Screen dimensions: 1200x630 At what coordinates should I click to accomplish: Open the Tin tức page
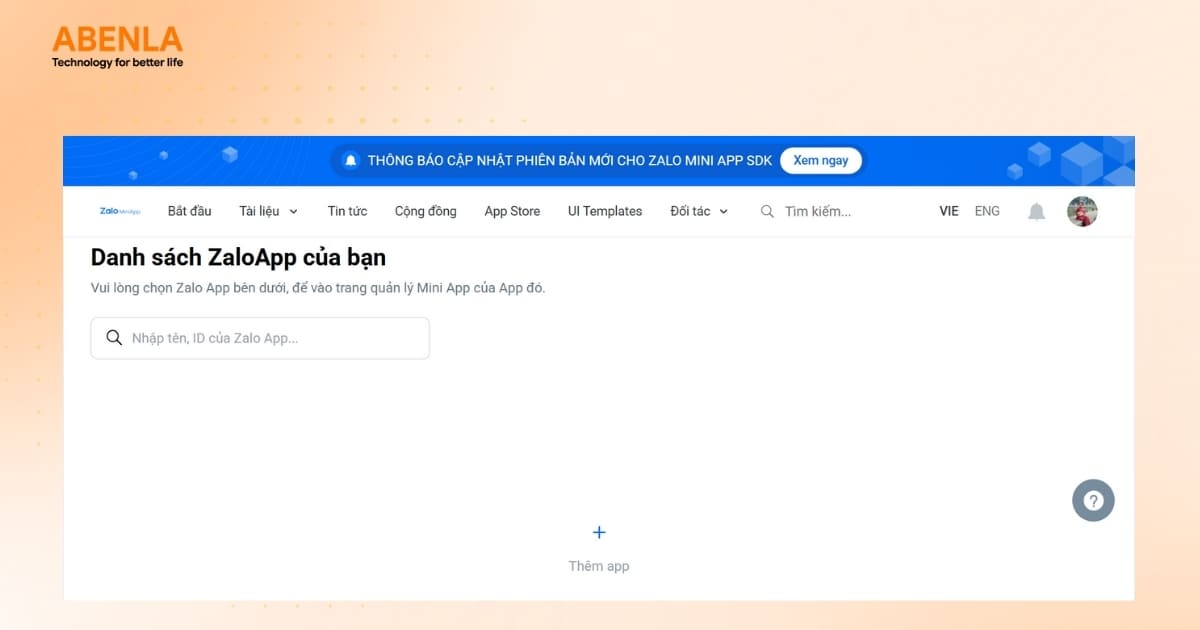[x=347, y=211]
